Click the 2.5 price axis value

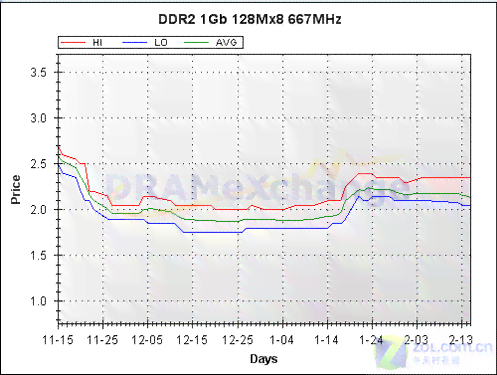(x=39, y=164)
